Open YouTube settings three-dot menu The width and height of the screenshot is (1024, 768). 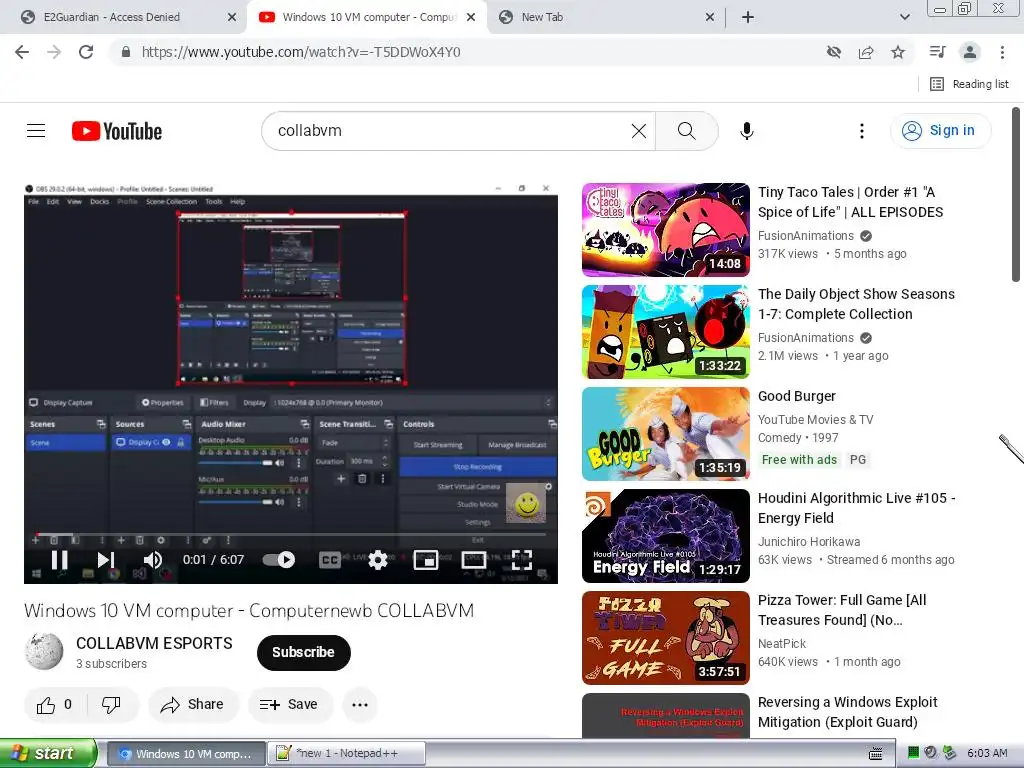pos(861,131)
